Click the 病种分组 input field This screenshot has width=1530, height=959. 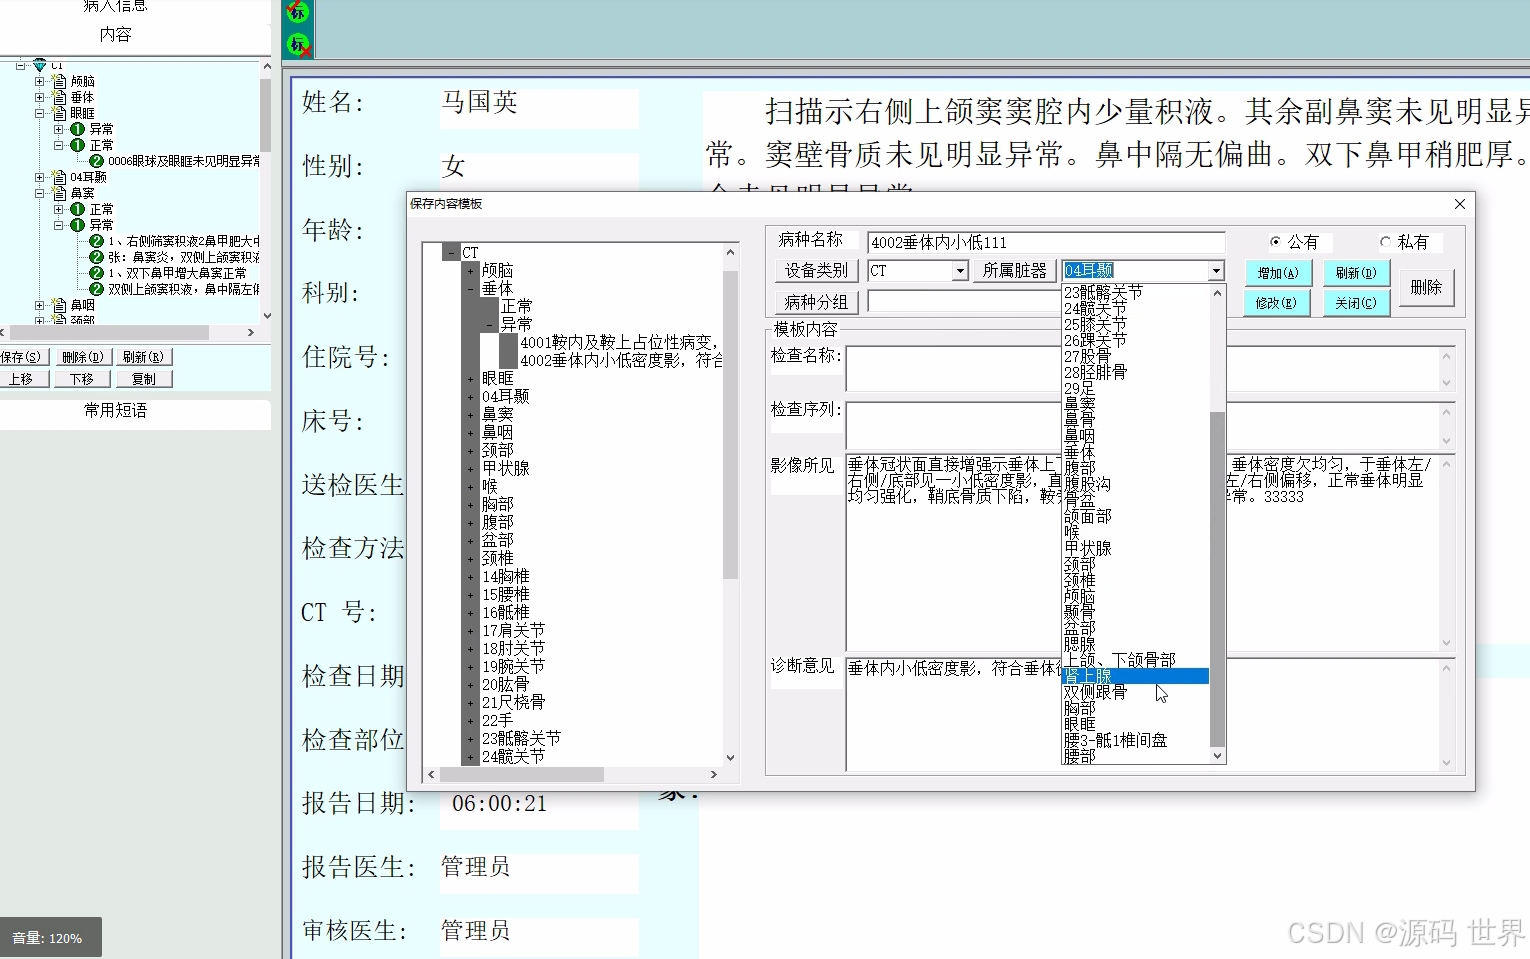coord(964,302)
